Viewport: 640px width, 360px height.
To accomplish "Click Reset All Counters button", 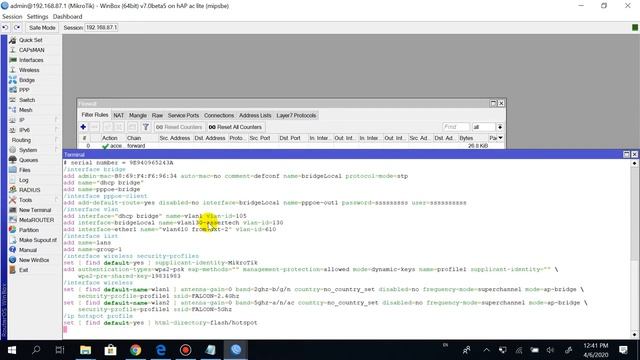I will click(235, 127).
